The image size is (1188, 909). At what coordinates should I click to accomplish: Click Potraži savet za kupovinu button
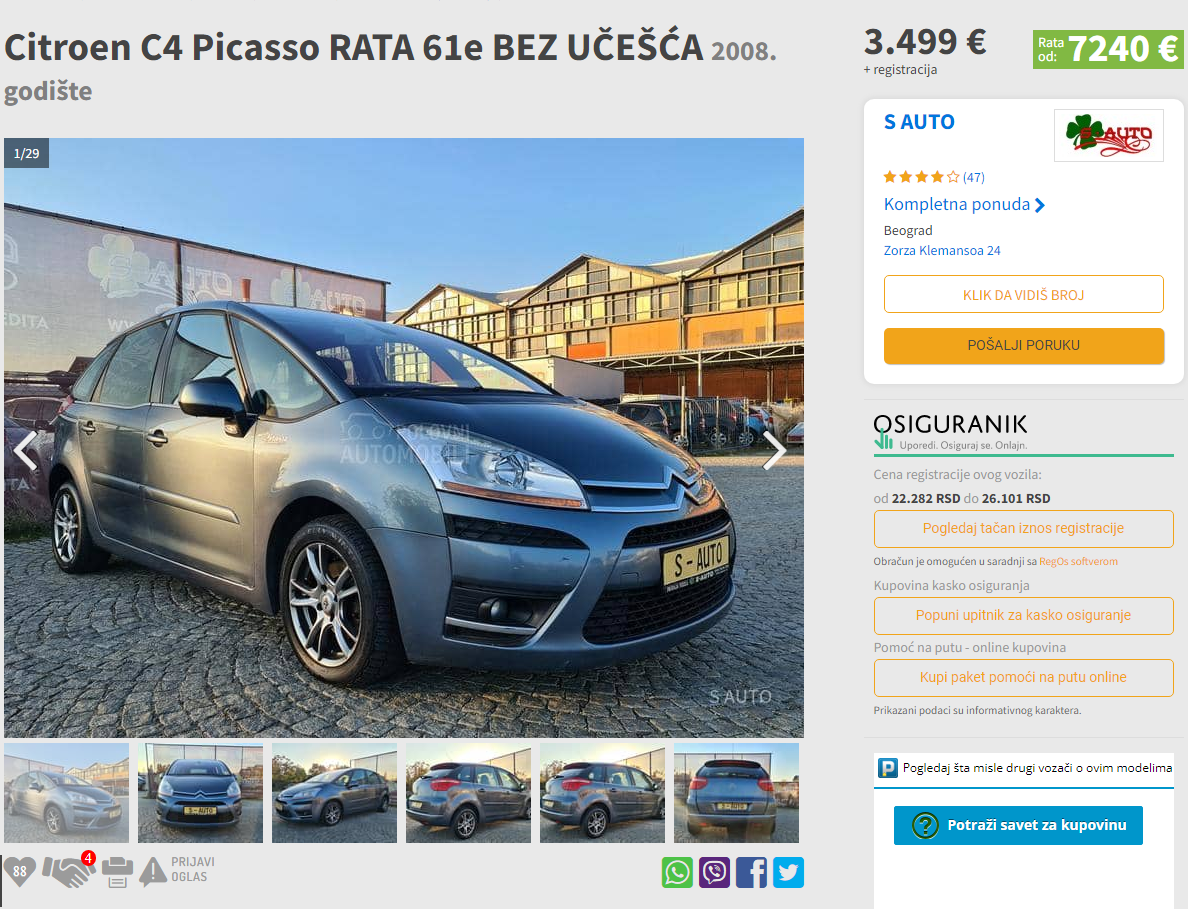click(1018, 825)
